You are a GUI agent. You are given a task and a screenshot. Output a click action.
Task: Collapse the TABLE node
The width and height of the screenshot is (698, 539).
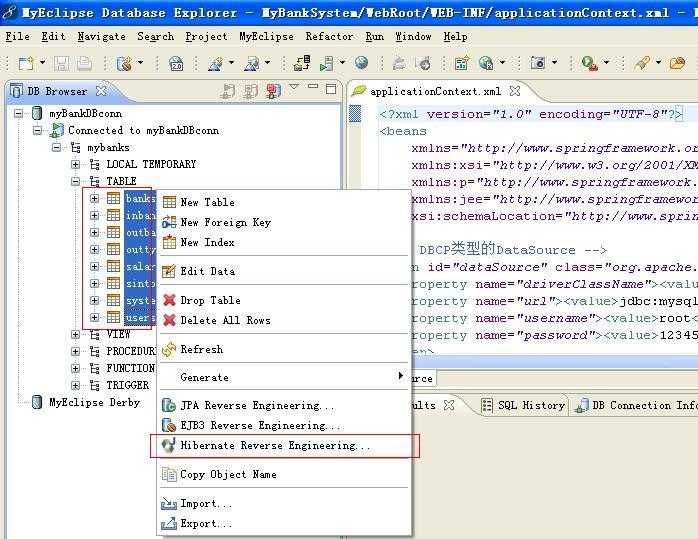point(76,181)
